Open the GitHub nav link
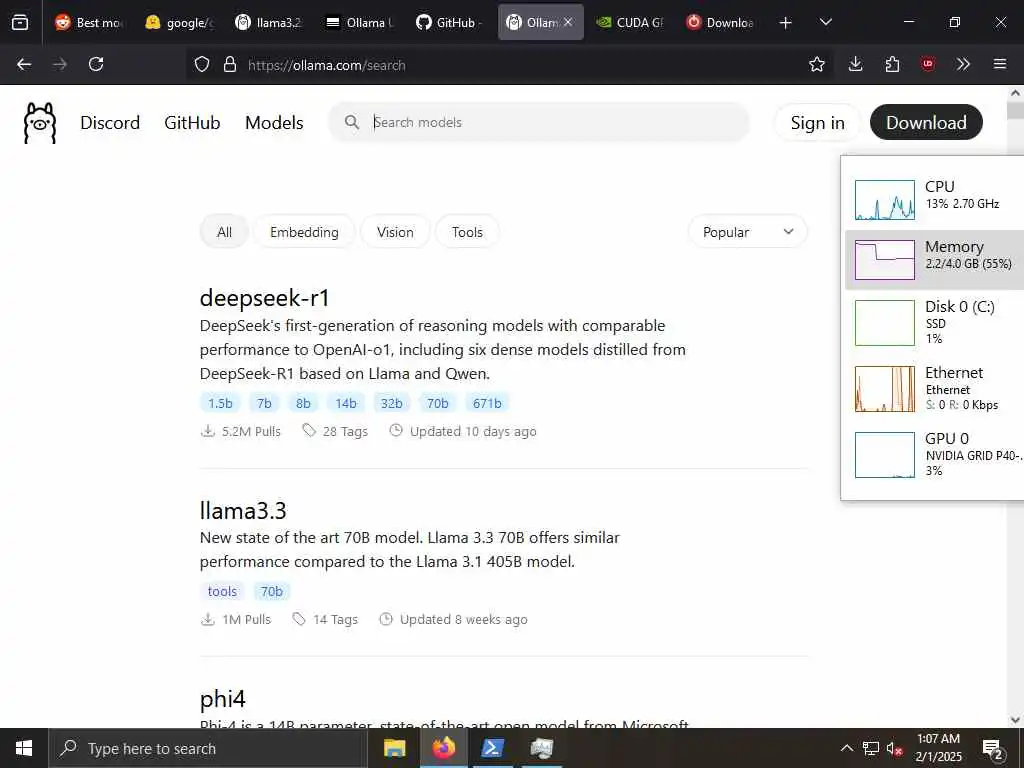 (x=192, y=123)
